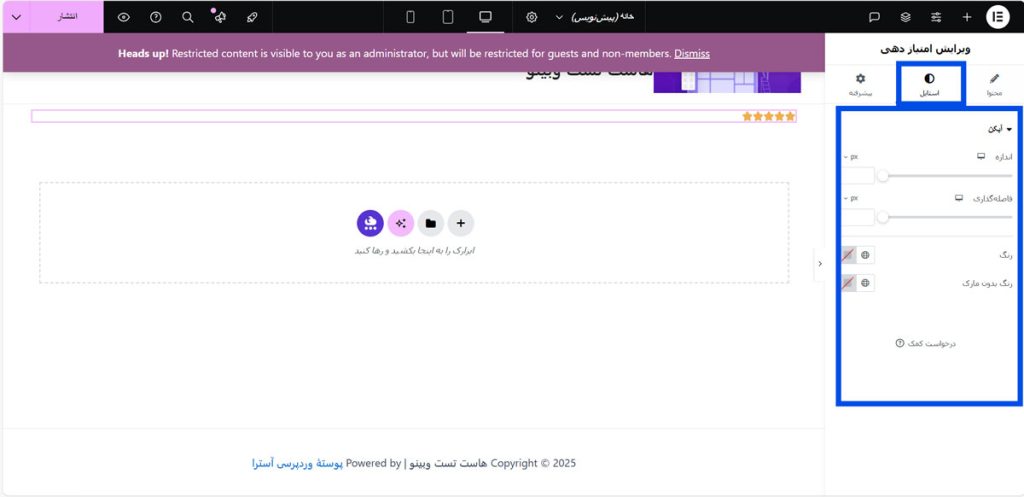Click the add element plus icon in top bar
The height and width of the screenshot is (497, 1024).
pos(966,17)
